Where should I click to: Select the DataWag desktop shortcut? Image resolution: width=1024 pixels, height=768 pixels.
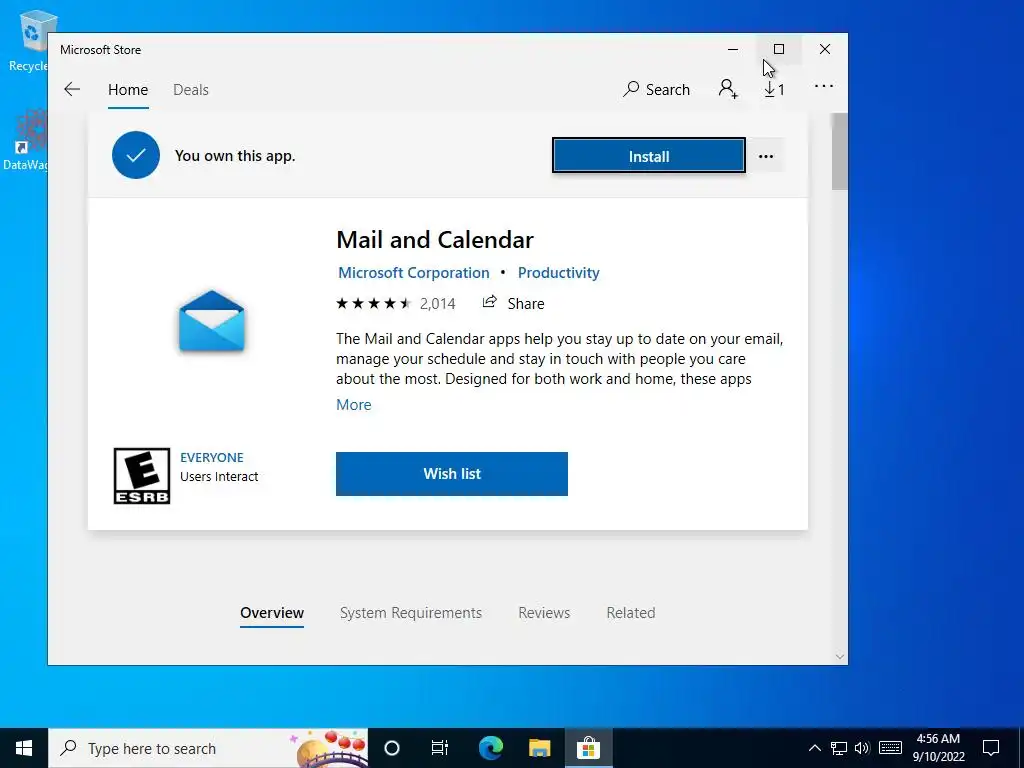(26, 140)
